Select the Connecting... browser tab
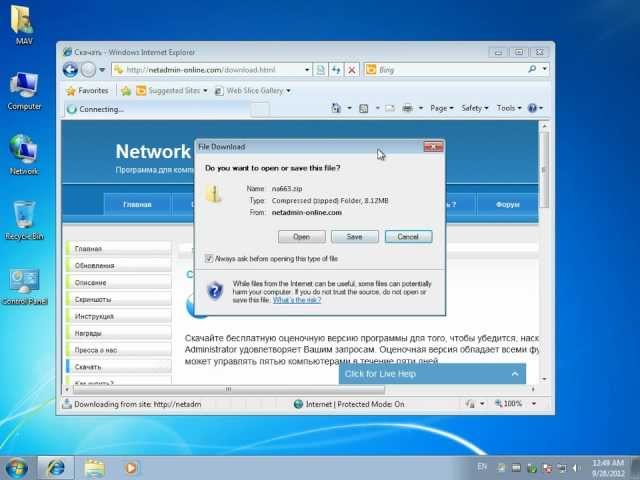Image resolution: width=640 pixels, height=480 pixels. pyautogui.click(x=157, y=109)
